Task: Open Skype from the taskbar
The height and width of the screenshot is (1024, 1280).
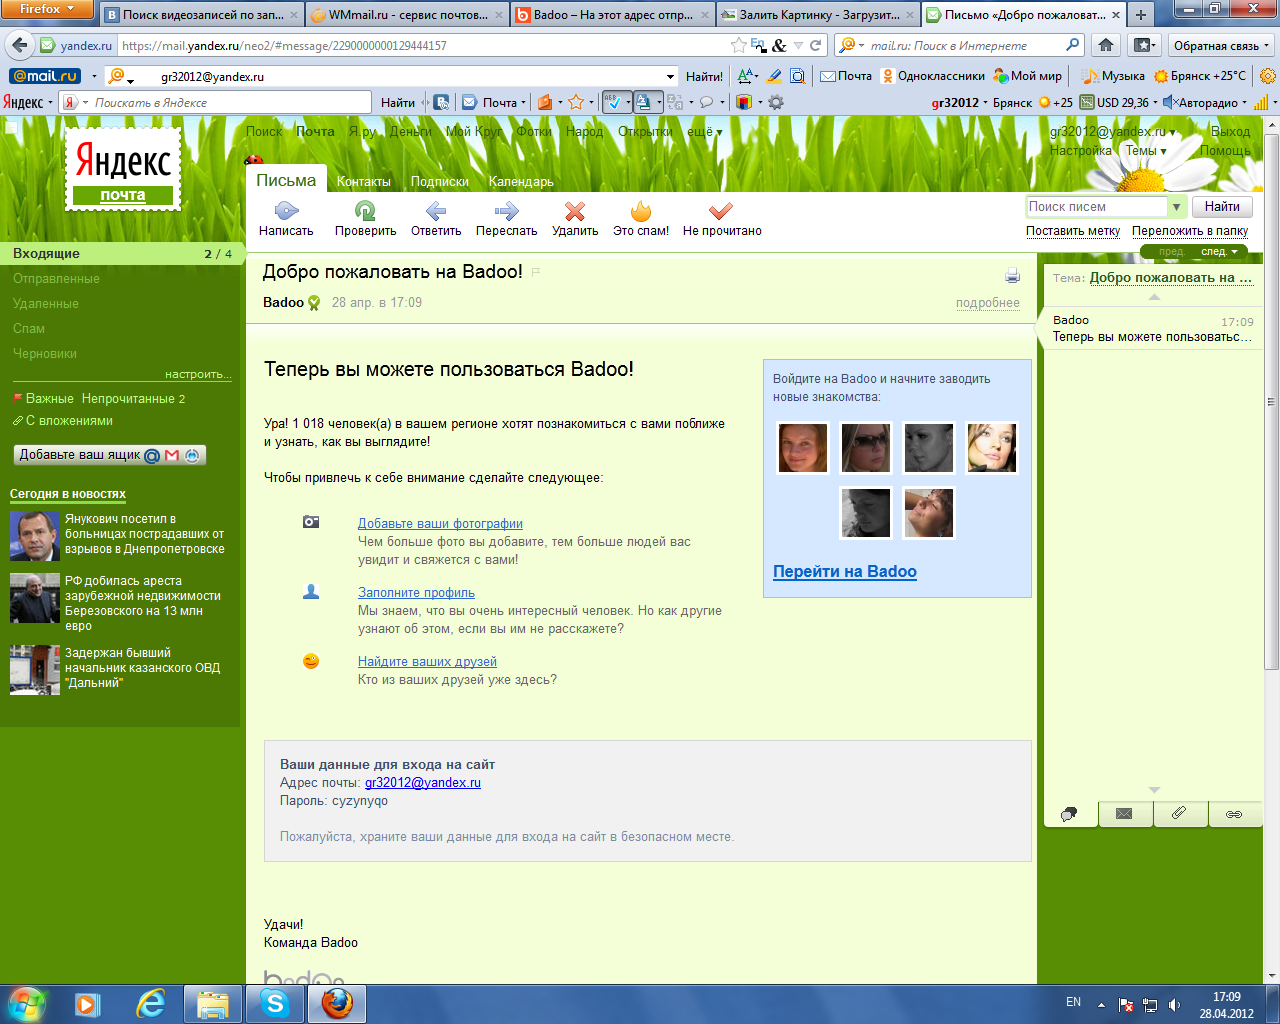Action: (275, 1003)
